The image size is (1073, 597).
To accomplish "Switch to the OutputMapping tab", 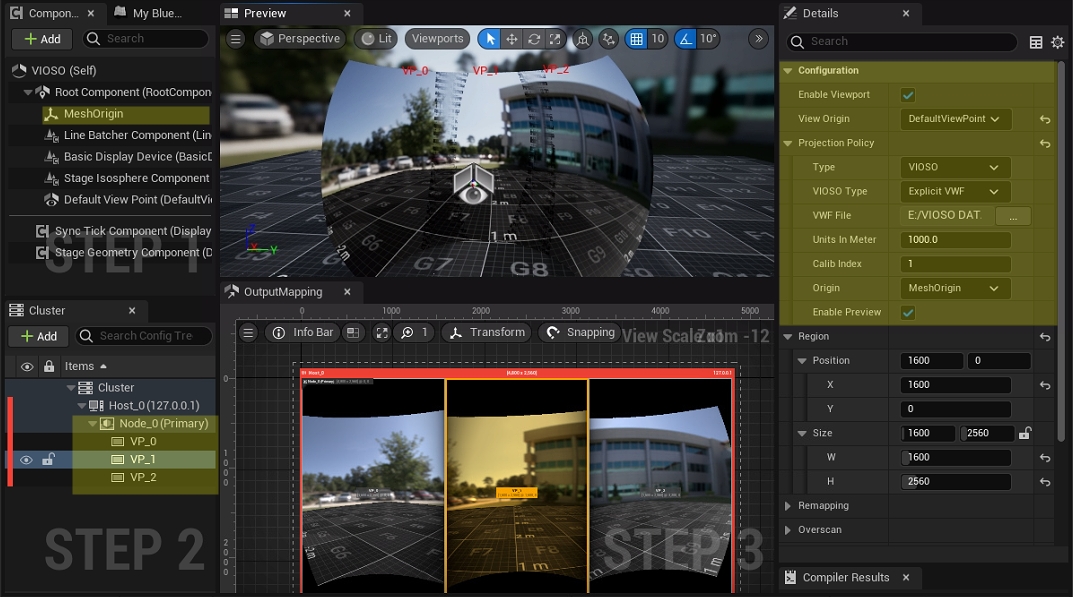I will coord(282,292).
